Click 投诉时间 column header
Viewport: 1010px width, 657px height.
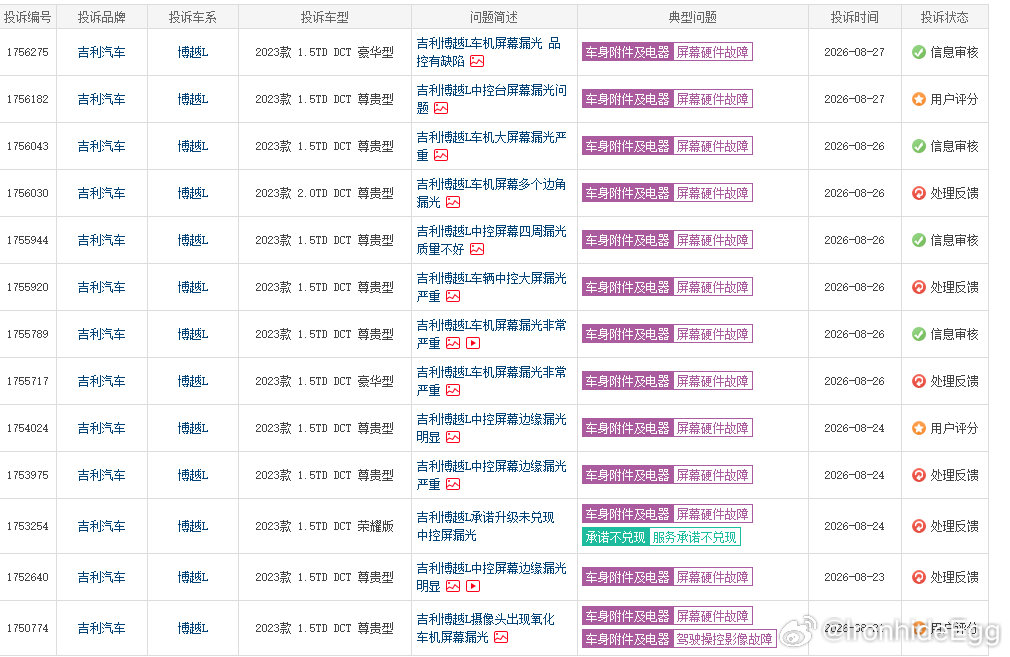coord(854,17)
